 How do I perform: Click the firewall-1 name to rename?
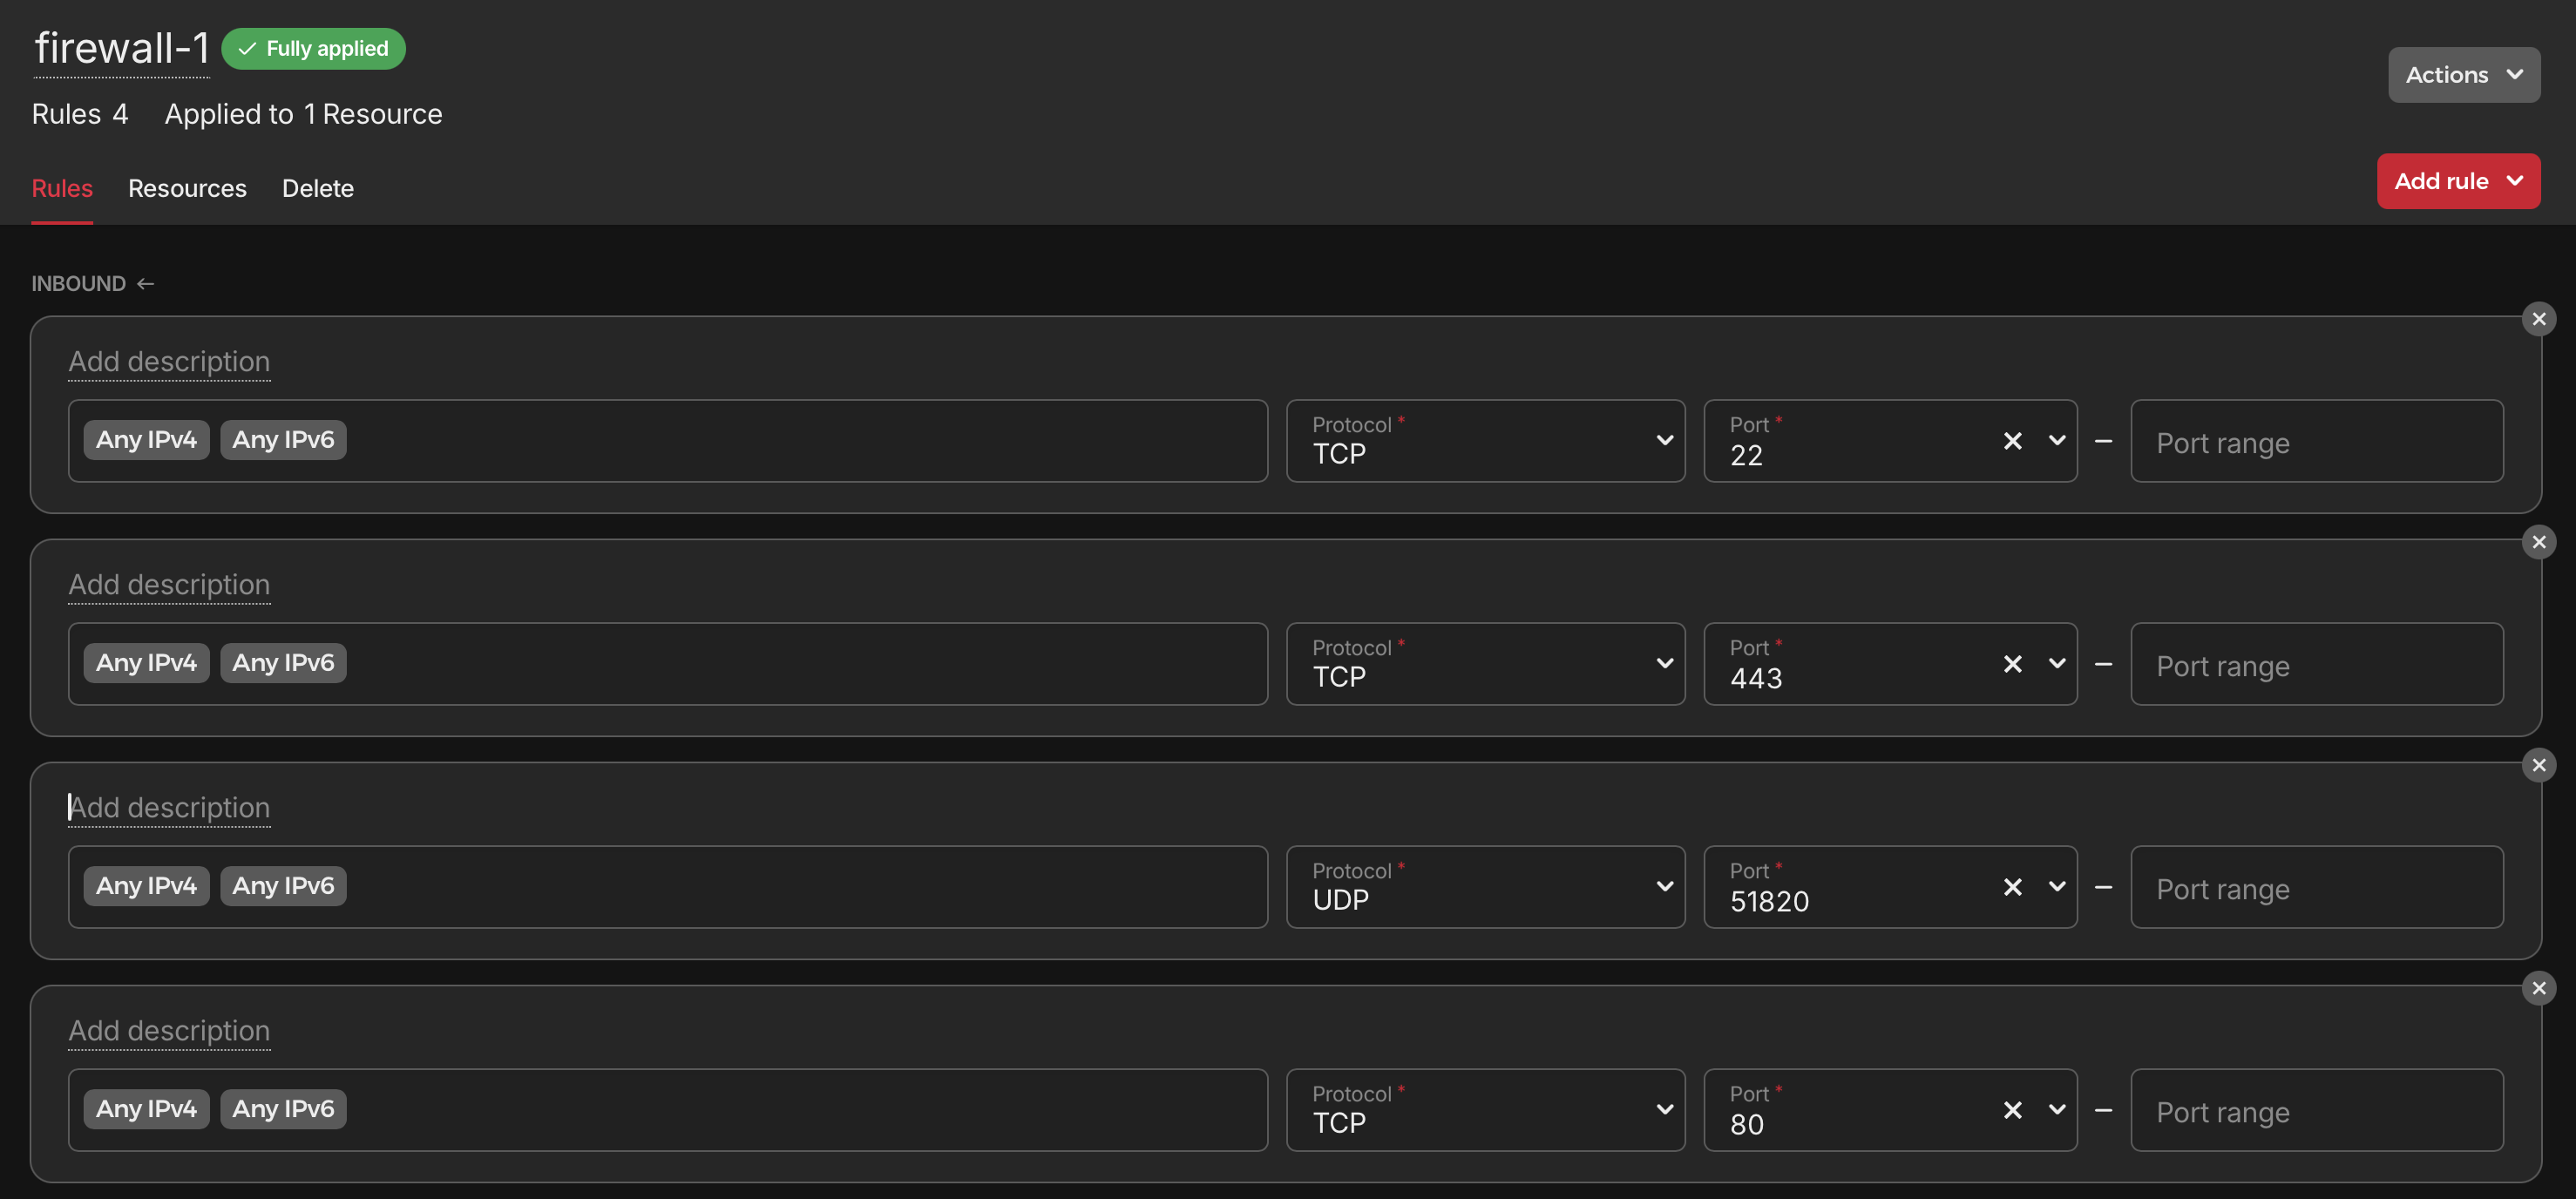click(122, 48)
